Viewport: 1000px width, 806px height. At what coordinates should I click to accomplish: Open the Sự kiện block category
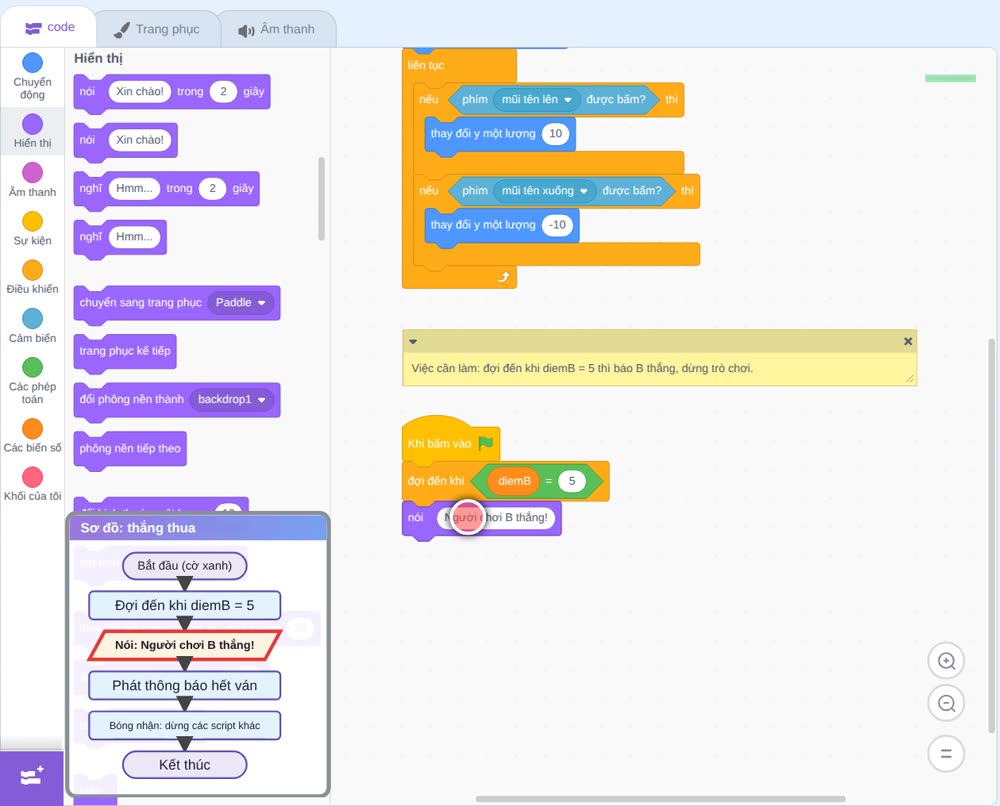click(x=33, y=228)
